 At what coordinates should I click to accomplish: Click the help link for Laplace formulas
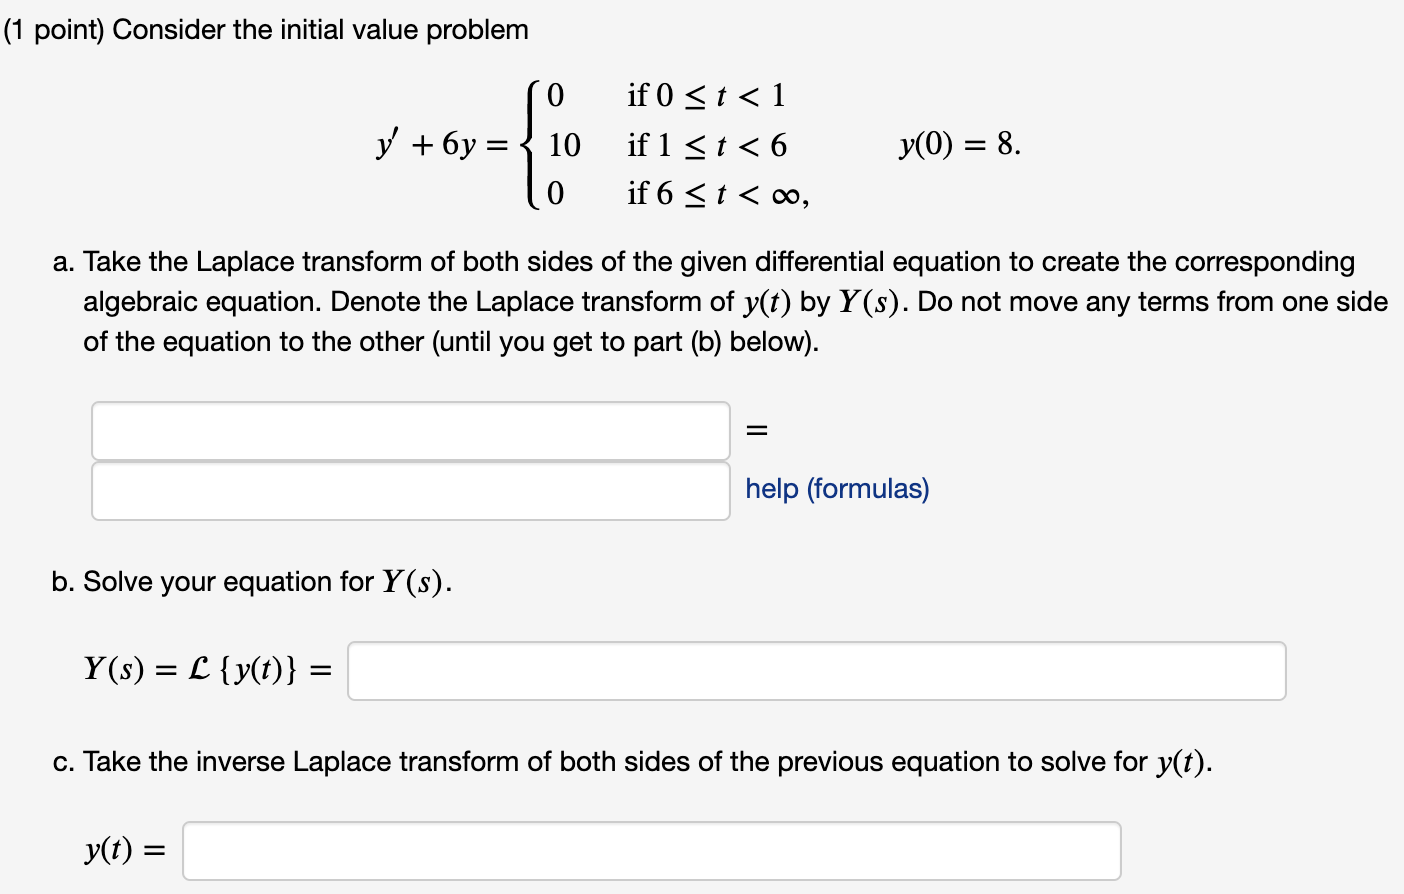tap(836, 489)
